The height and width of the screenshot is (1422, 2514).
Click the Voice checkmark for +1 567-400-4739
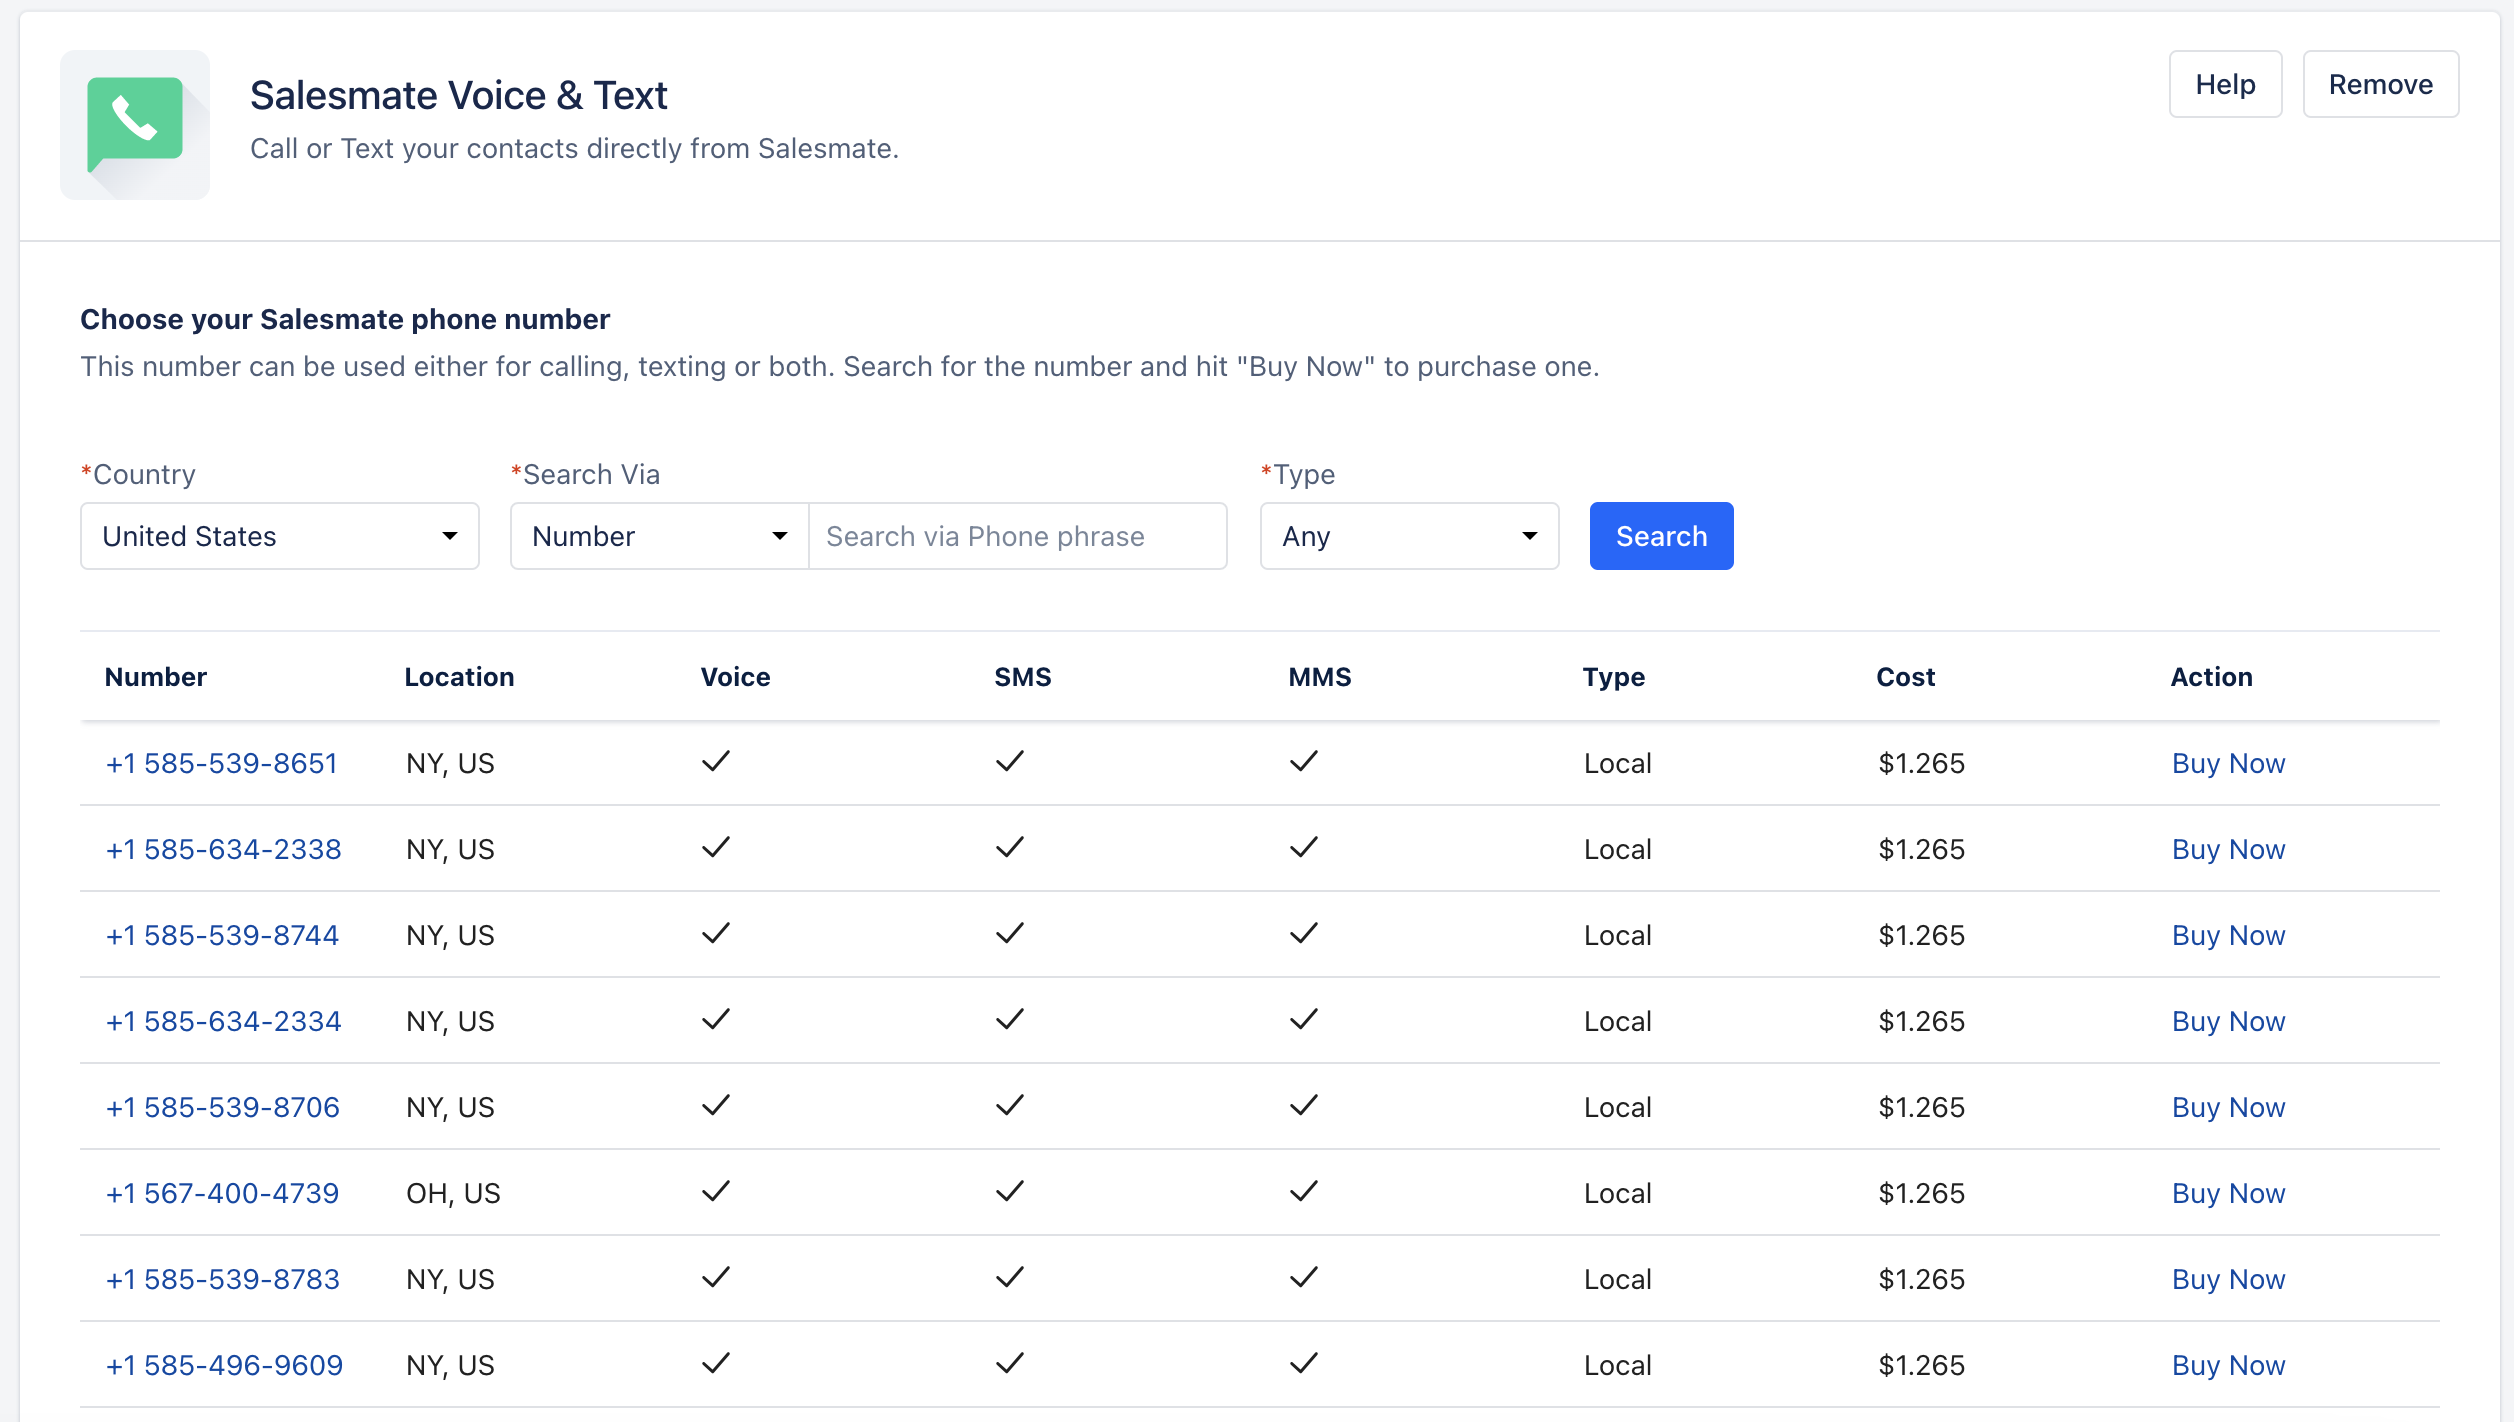pos(716,1191)
